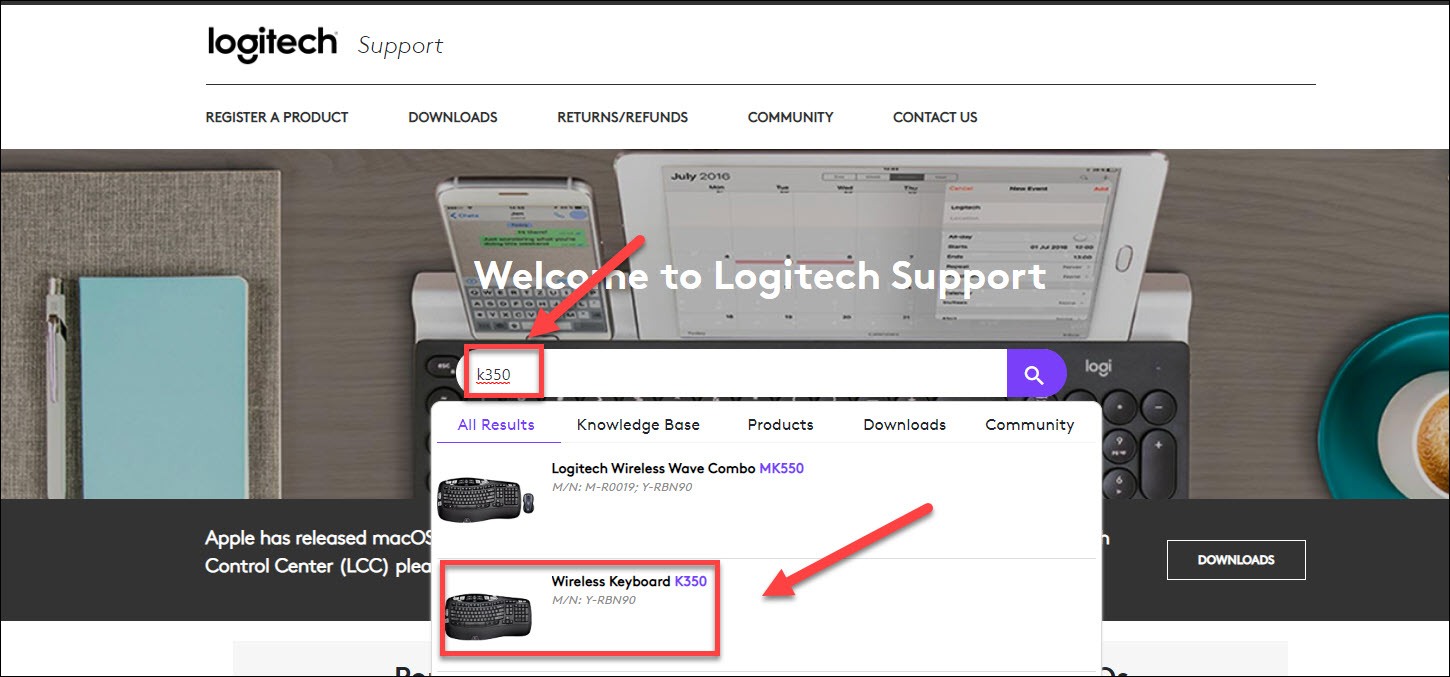Switch to the Community results tab
The width and height of the screenshot is (1450, 677).
[x=1028, y=424]
